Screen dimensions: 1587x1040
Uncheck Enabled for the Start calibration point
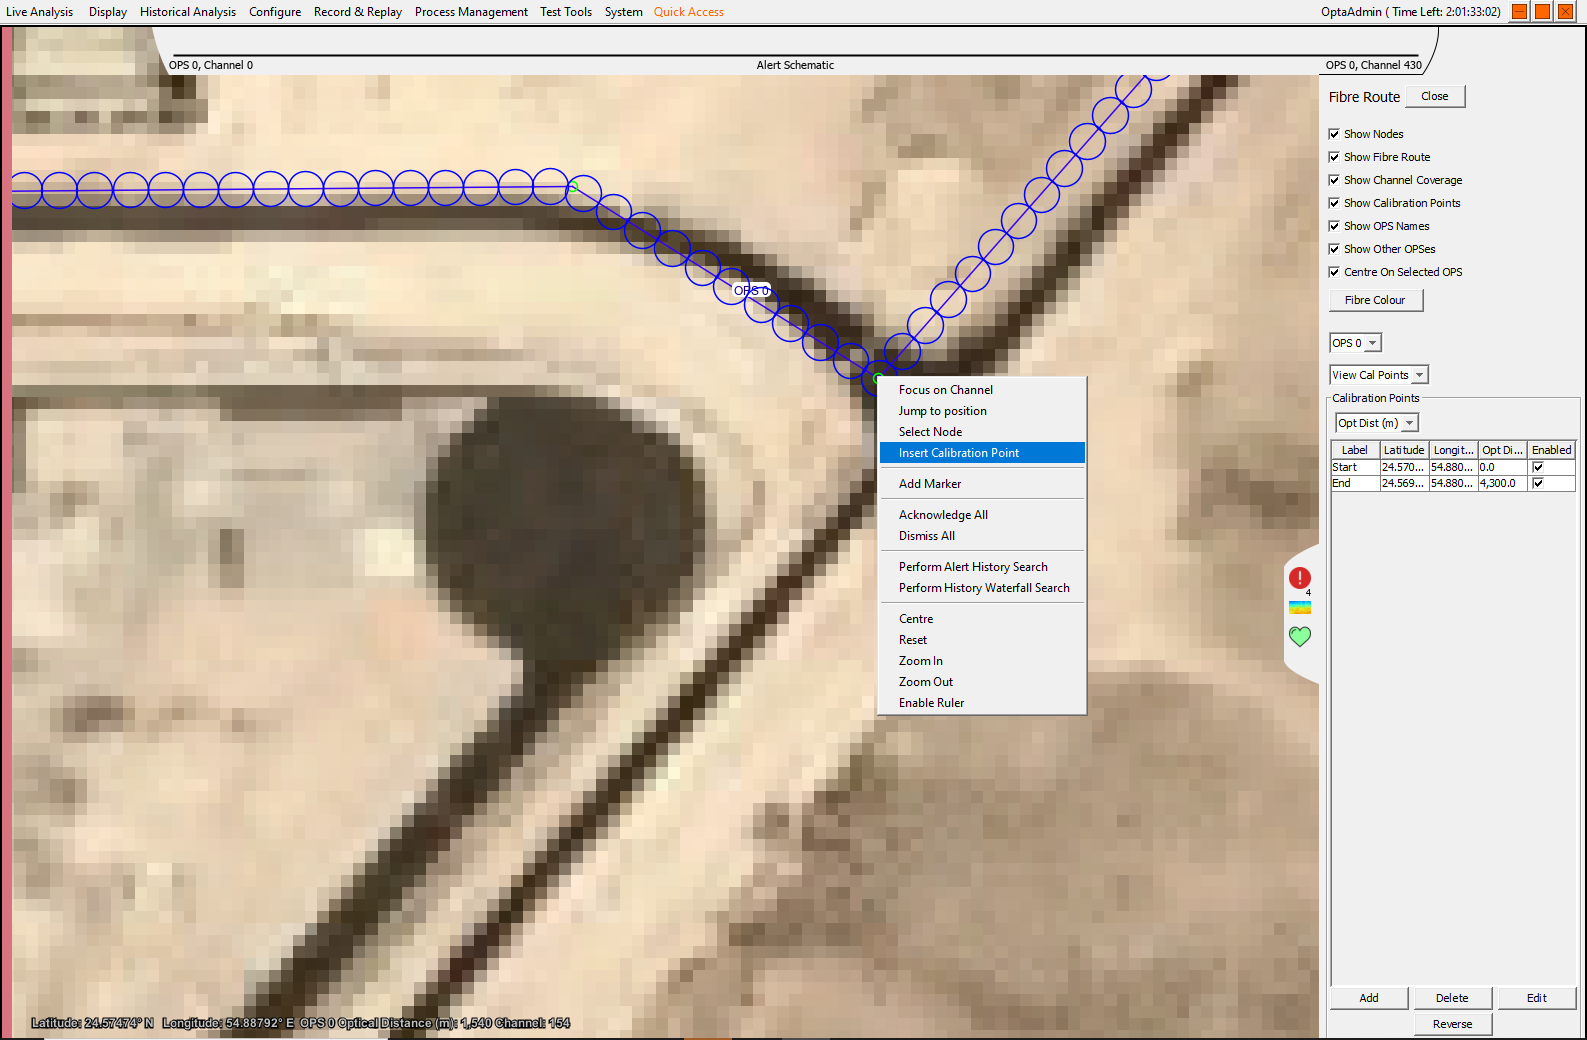tap(1538, 467)
